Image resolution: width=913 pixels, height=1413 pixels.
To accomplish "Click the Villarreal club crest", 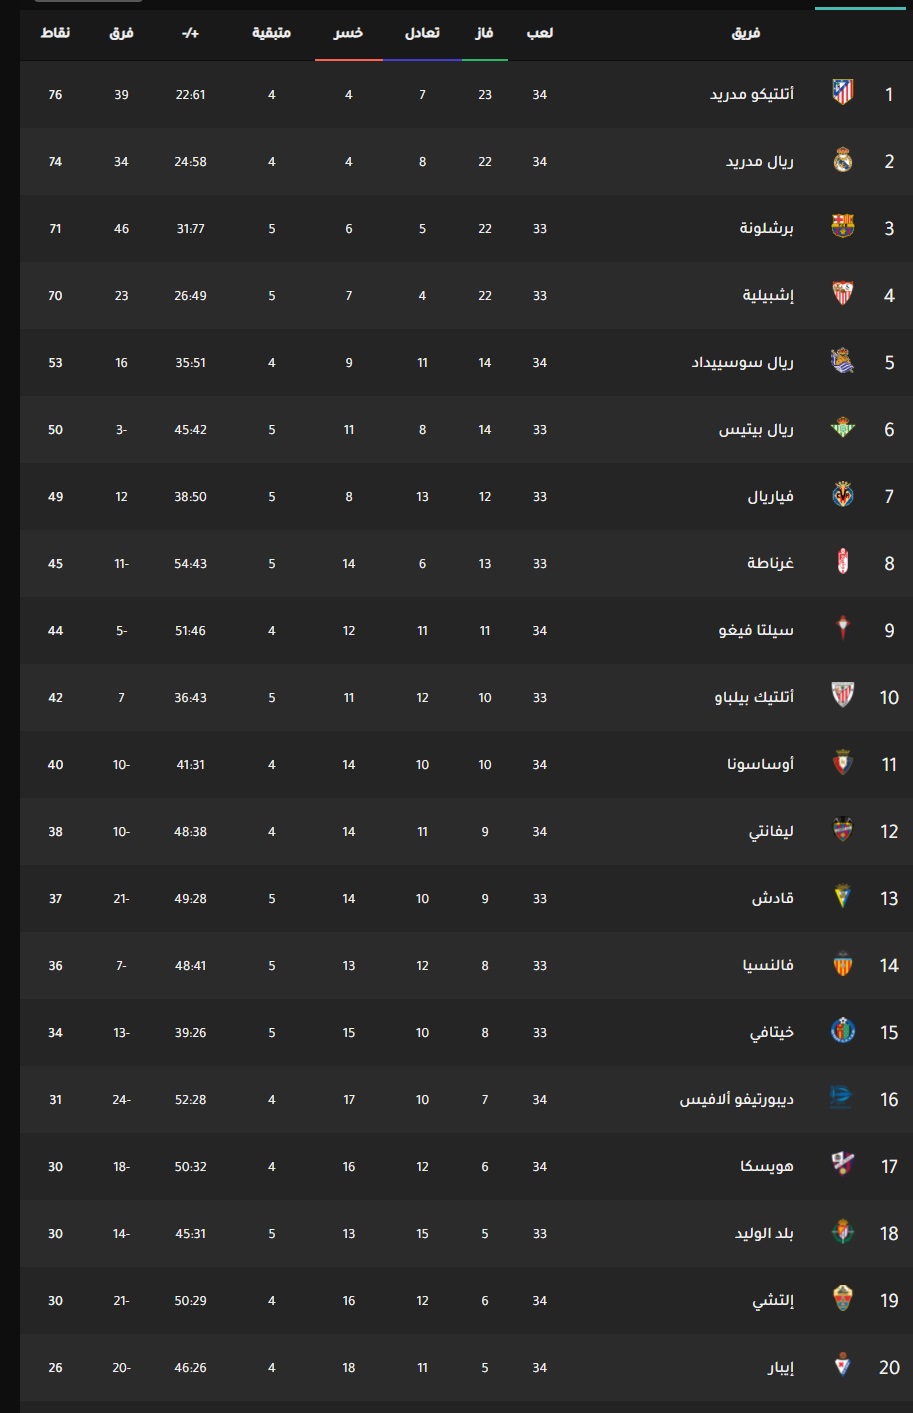I will (x=843, y=496).
